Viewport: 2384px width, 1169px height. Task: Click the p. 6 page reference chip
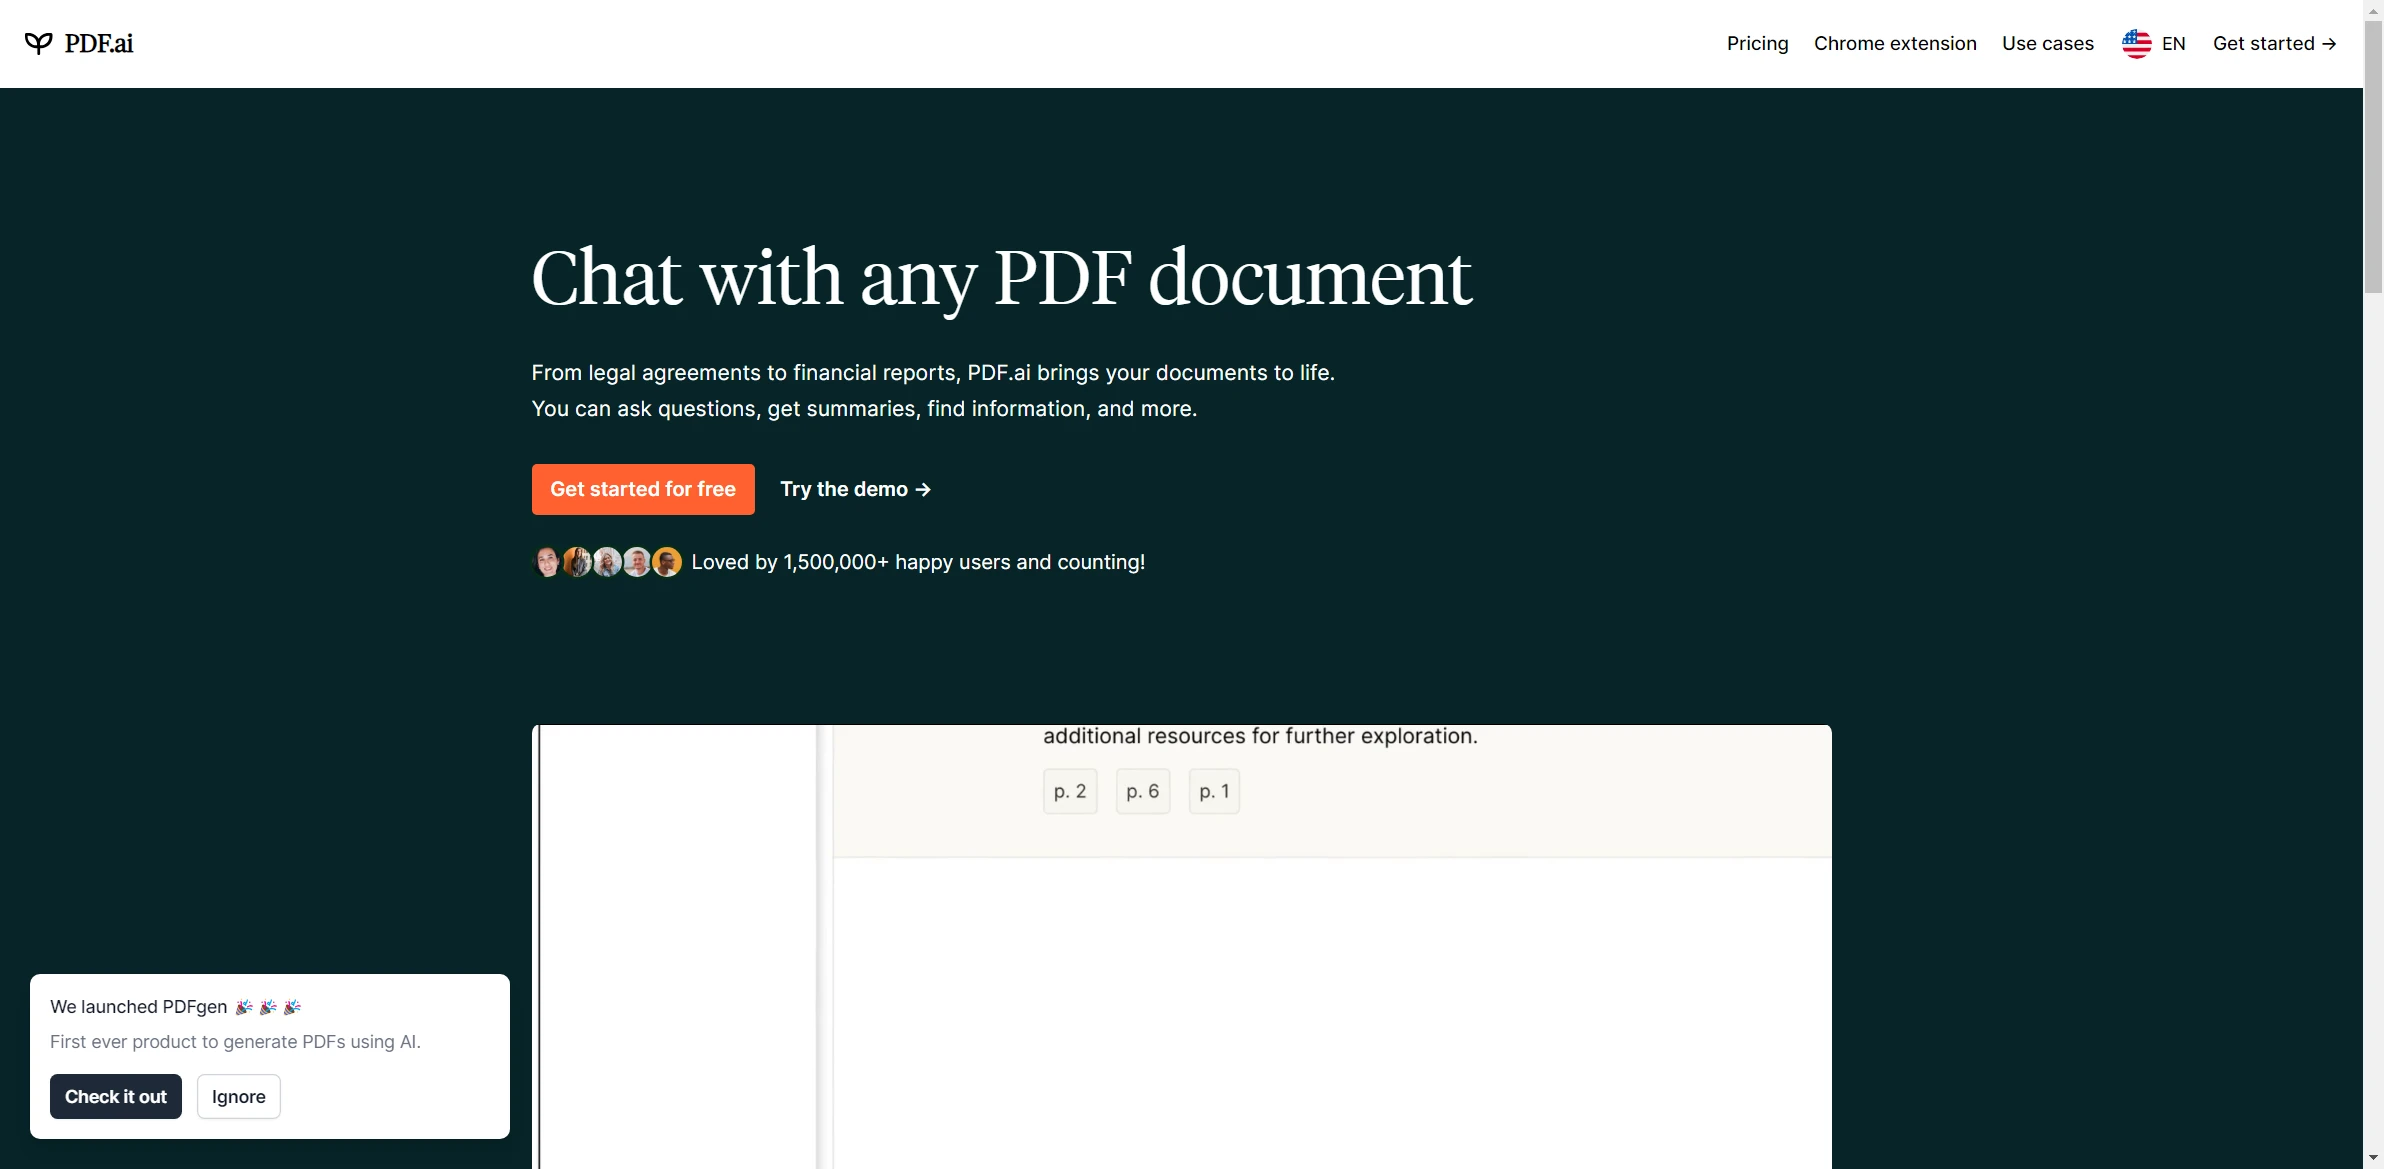(x=1143, y=791)
